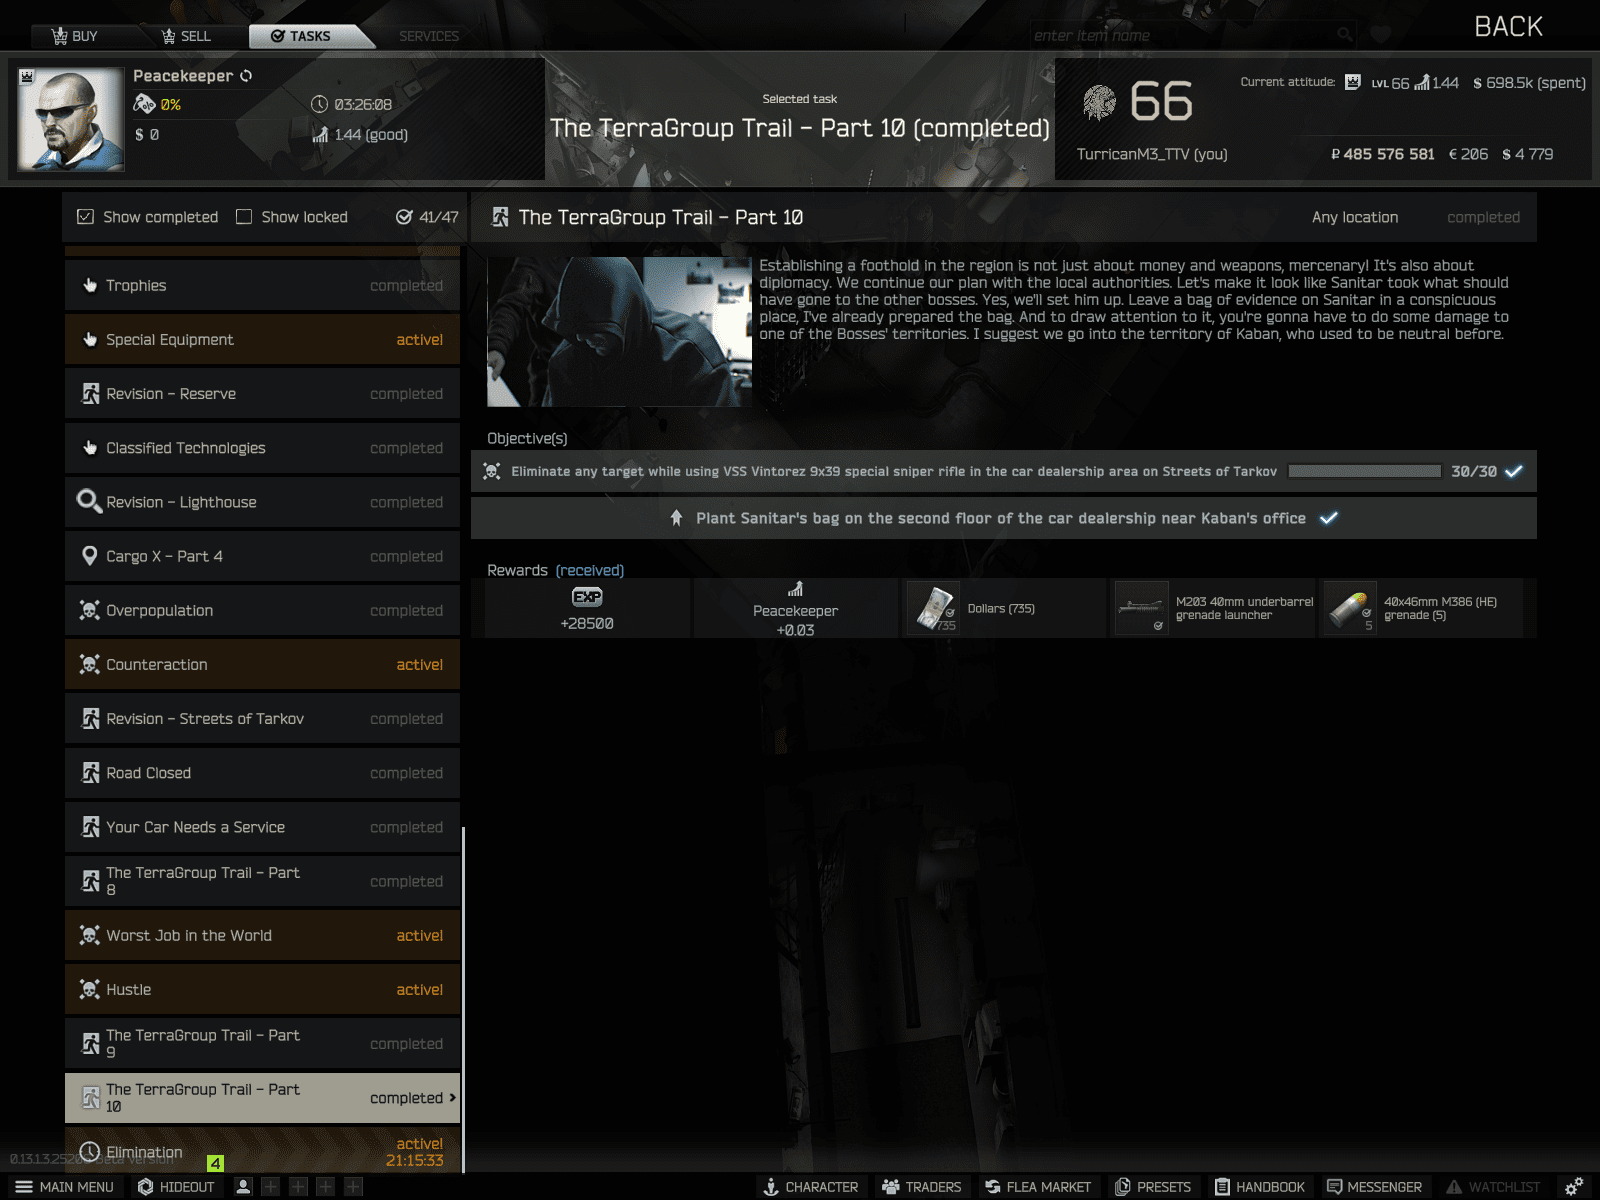Open the WATCHLIST

[1493, 1187]
